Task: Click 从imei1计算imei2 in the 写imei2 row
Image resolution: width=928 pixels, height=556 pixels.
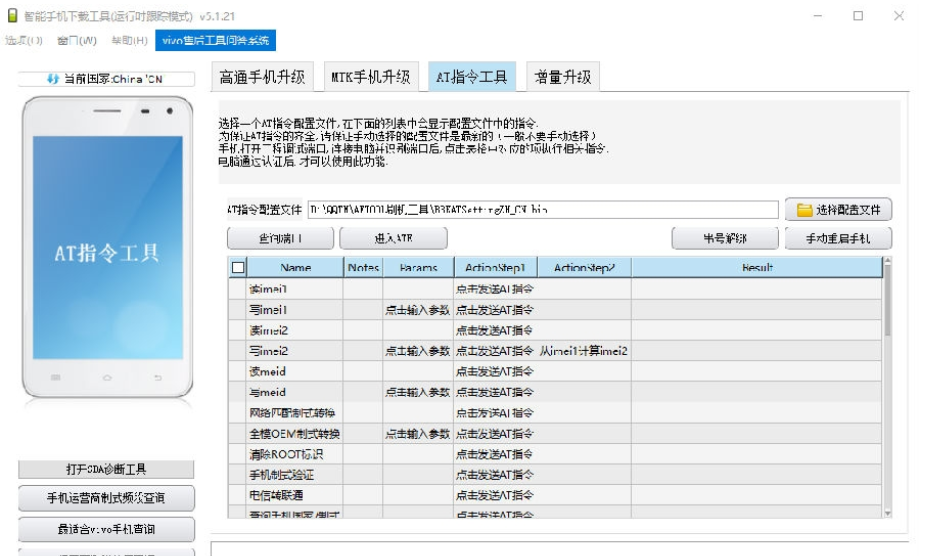Action: coord(584,351)
